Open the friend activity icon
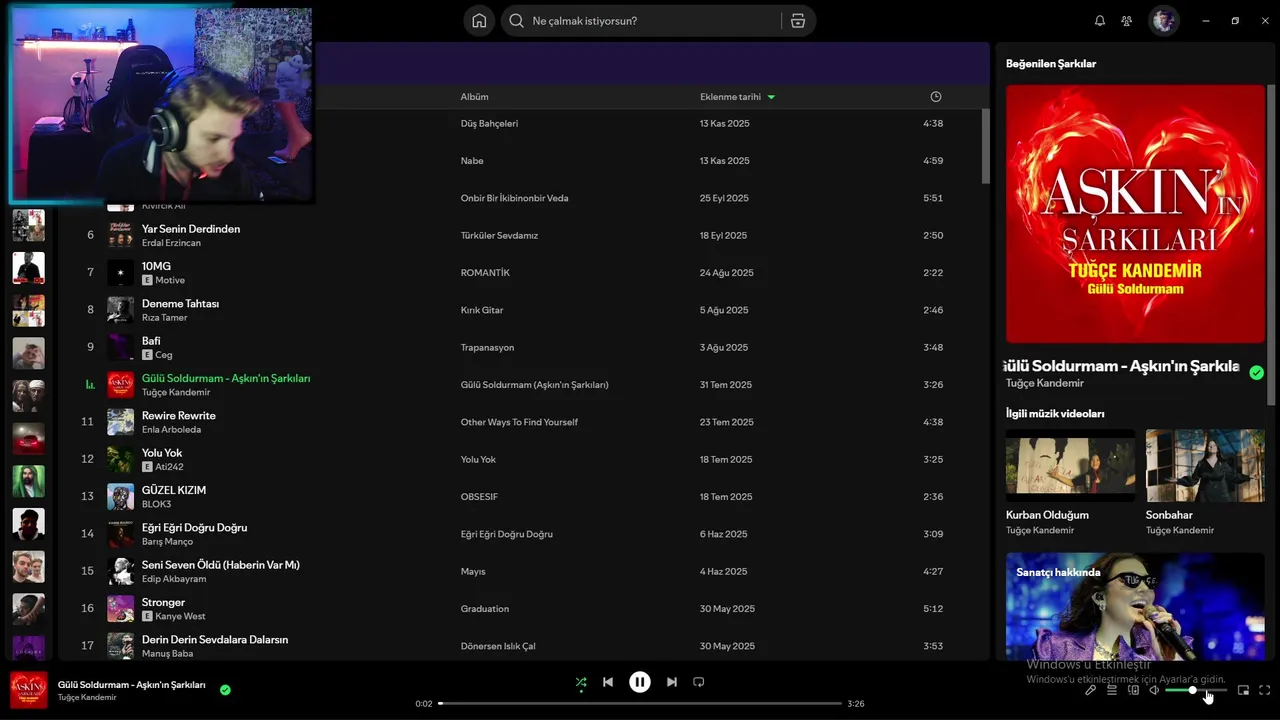This screenshot has height=720, width=1280. click(x=1127, y=21)
